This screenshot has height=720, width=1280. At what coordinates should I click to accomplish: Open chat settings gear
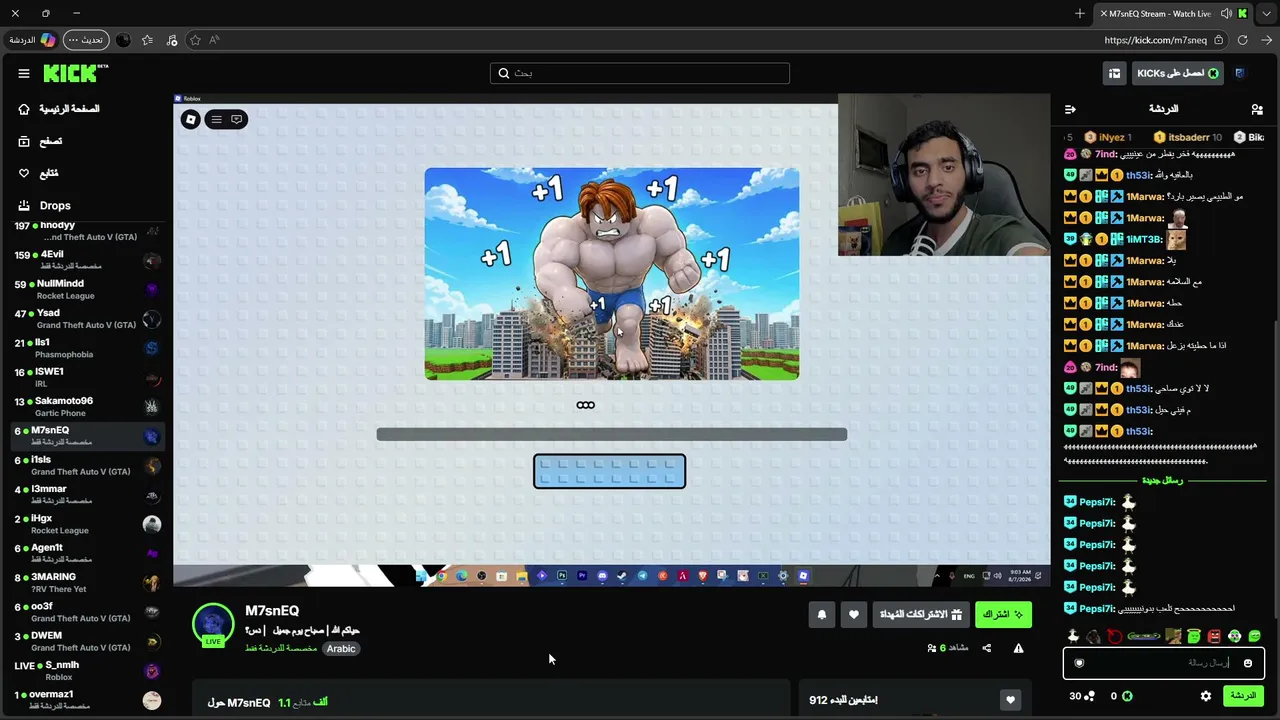click(x=1206, y=696)
